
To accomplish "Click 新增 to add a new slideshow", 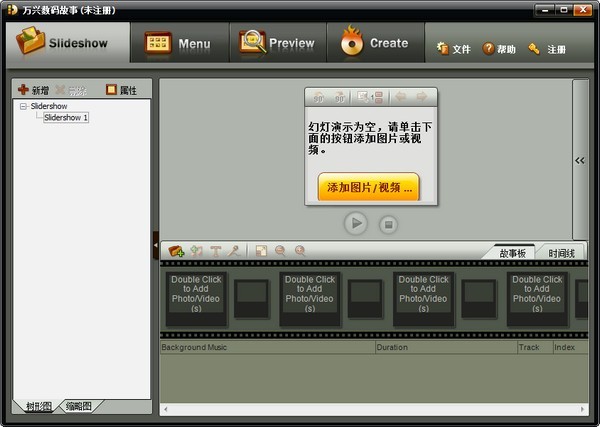I will (33, 90).
